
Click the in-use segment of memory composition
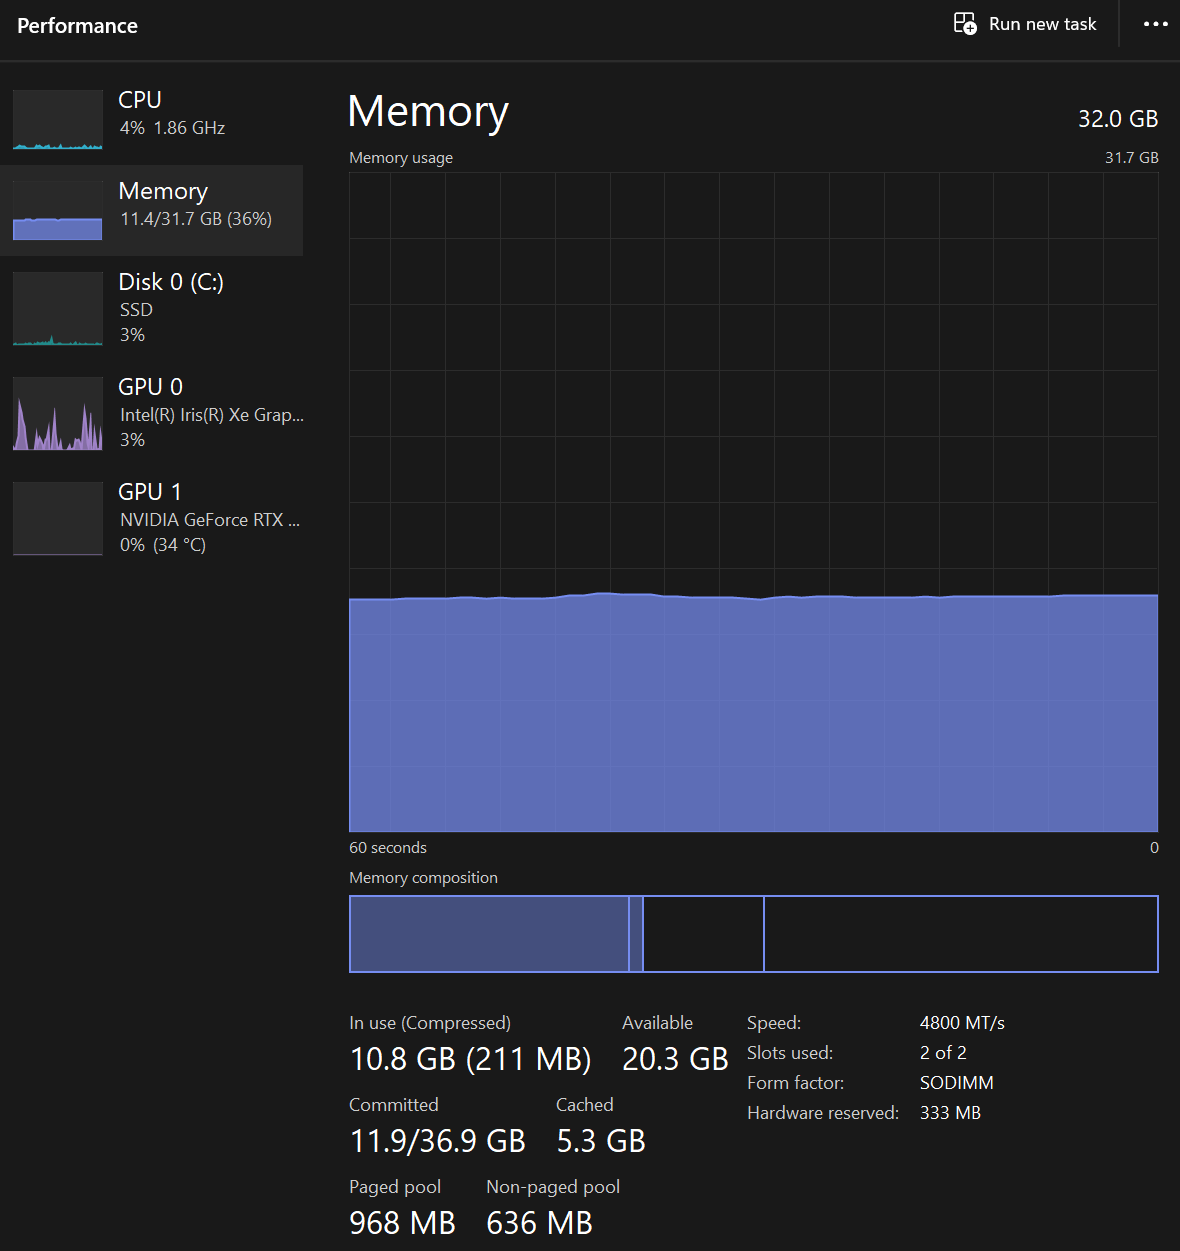pyautogui.click(x=488, y=934)
